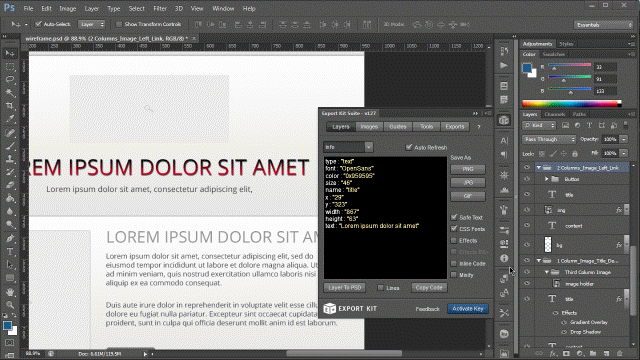
Task: Open the Actions play dock icon
Action: click(x=504, y=65)
